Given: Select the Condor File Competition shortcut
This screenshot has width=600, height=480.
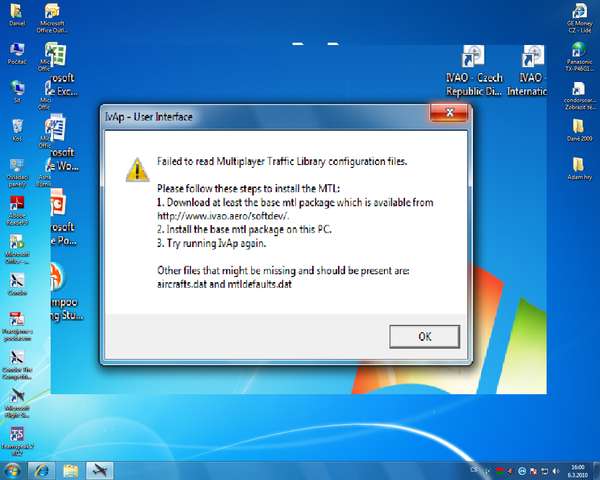Looking at the screenshot, I should pos(17,365).
